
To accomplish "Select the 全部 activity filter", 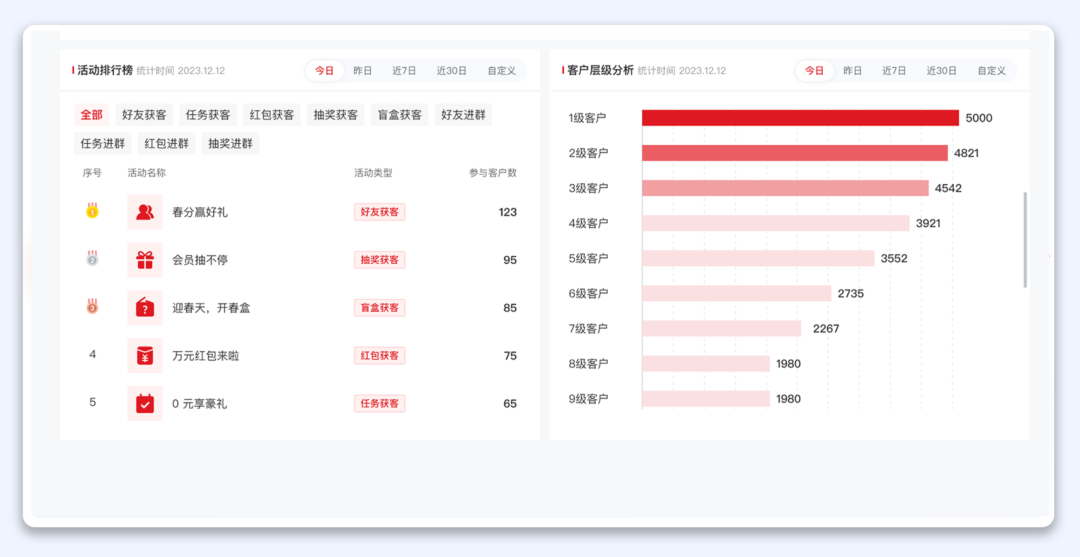I will click(91, 115).
